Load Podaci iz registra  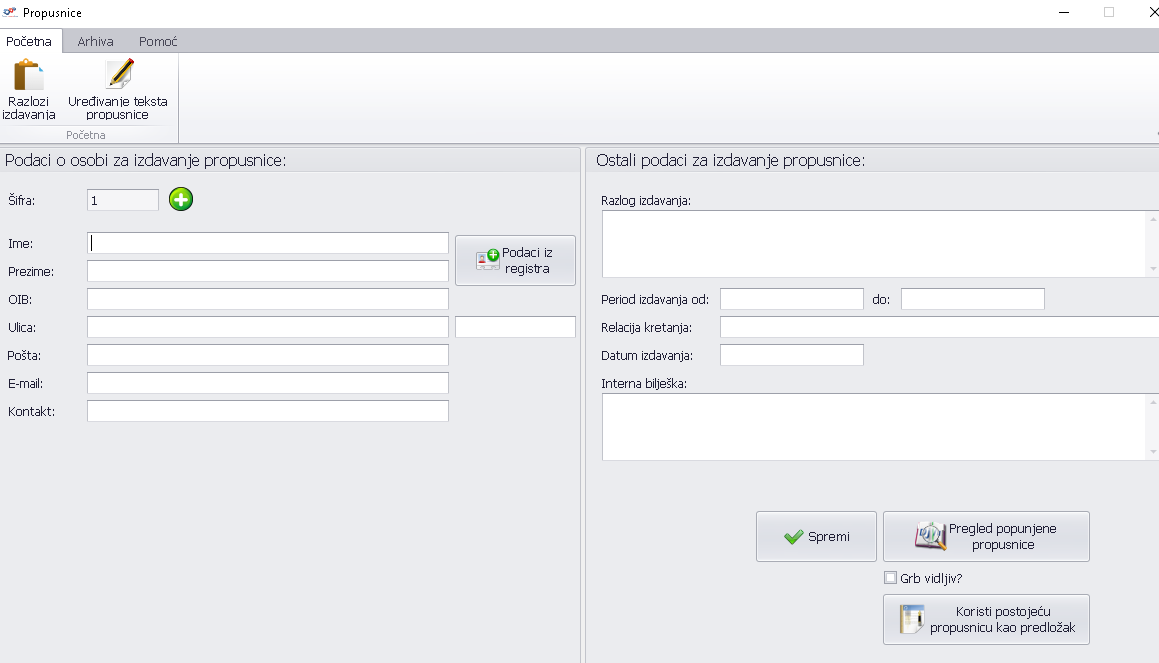coord(515,261)
